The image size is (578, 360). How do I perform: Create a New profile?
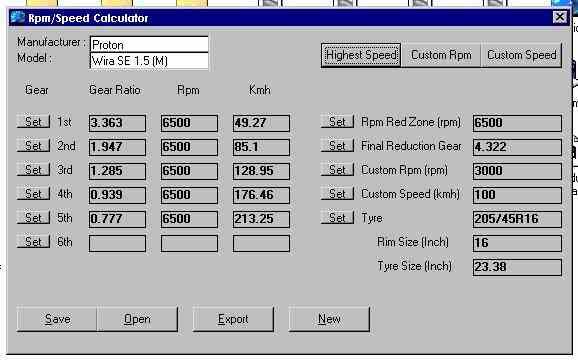click(x=329, y=319)
